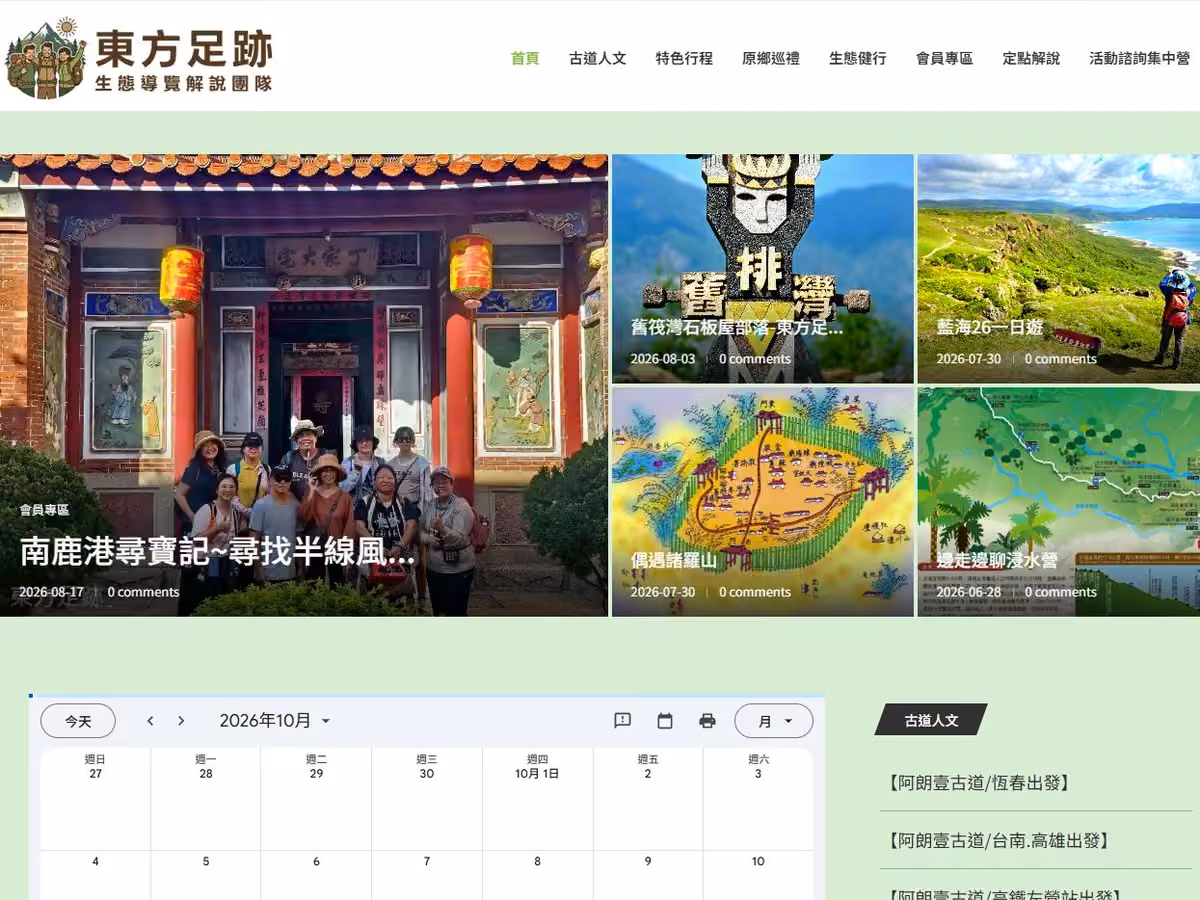Open the 2026年10月 month picker dropdown
Image resolution: width=1200 pixels, height=900 pixels.
coord(275,721)
